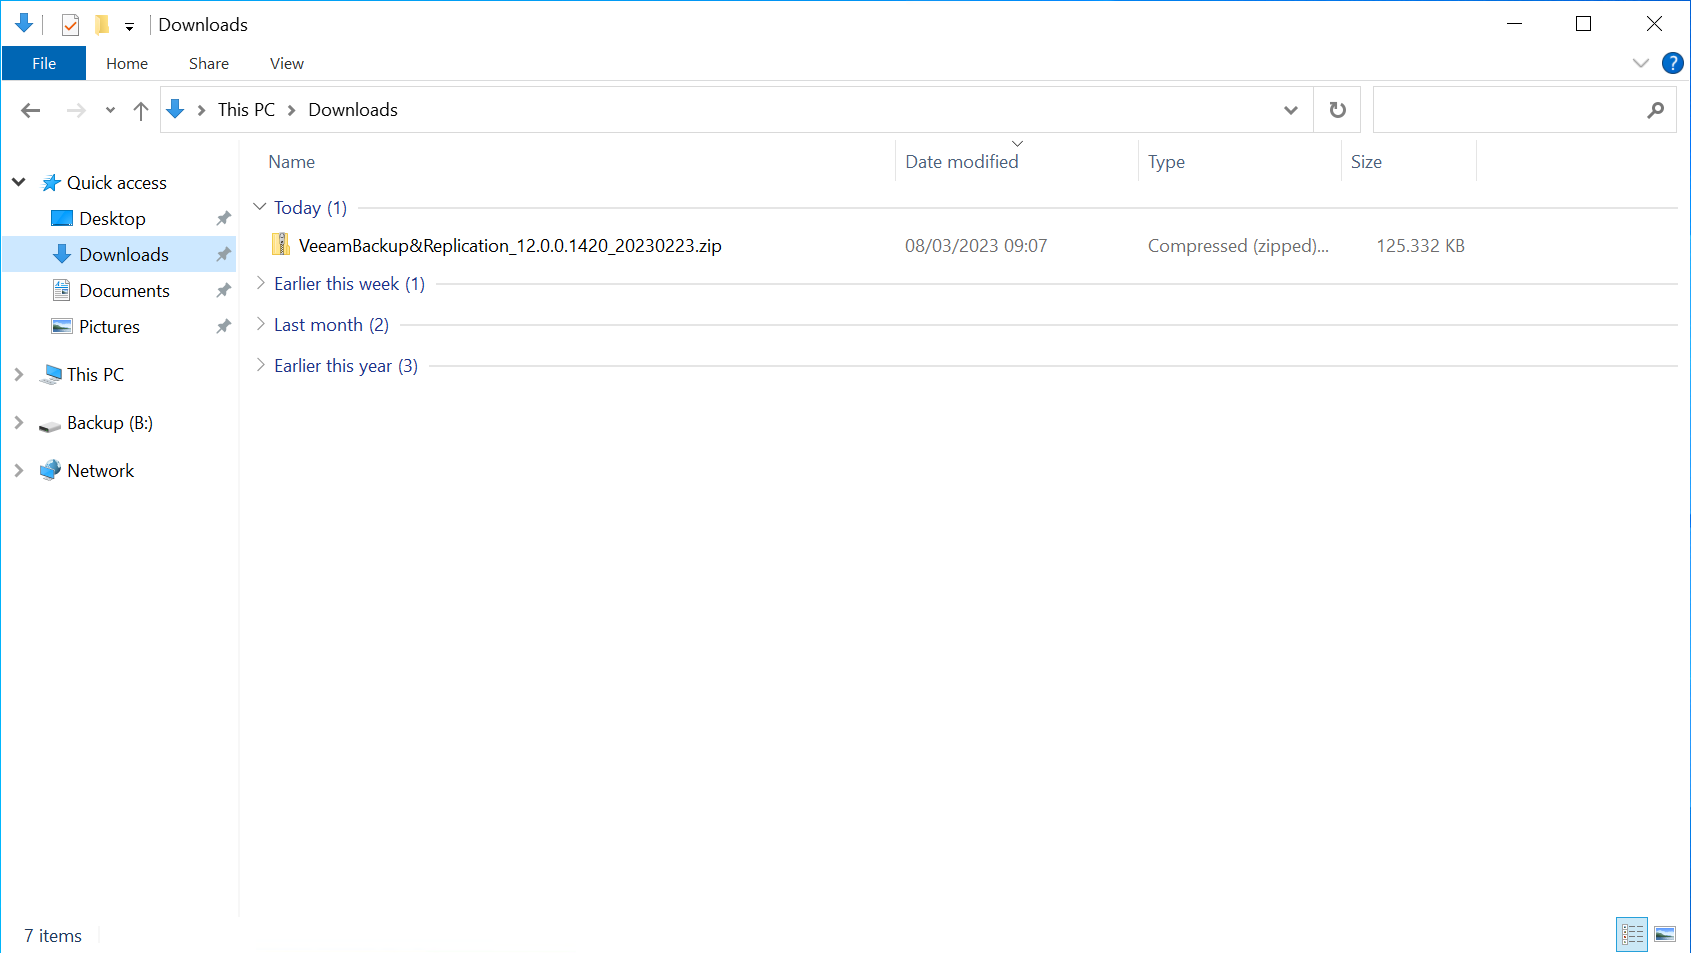Image resolution: width=1691 pixels, height=953 pixels.
Task: Click the Compressed (zipped) type cell
Action: [x=1238, y=246]
